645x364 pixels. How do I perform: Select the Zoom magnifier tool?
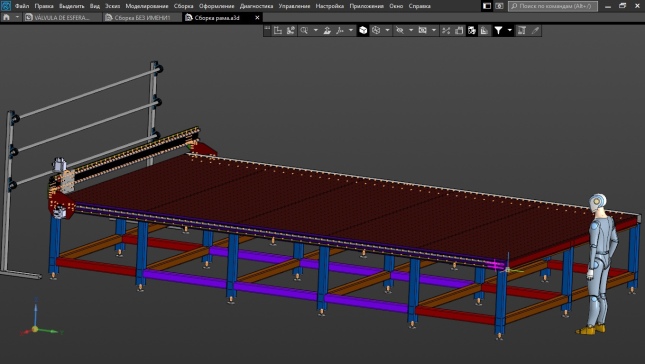pos(304,30)
